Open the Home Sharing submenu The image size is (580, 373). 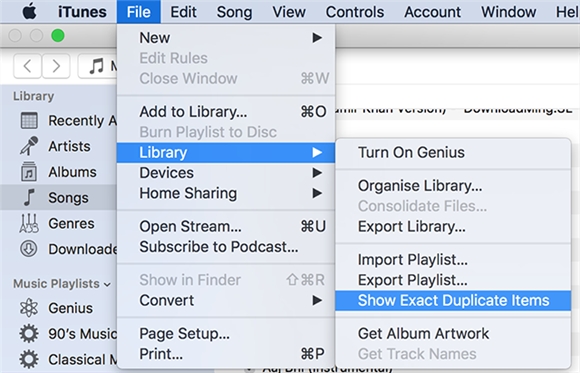pos(226,193)
